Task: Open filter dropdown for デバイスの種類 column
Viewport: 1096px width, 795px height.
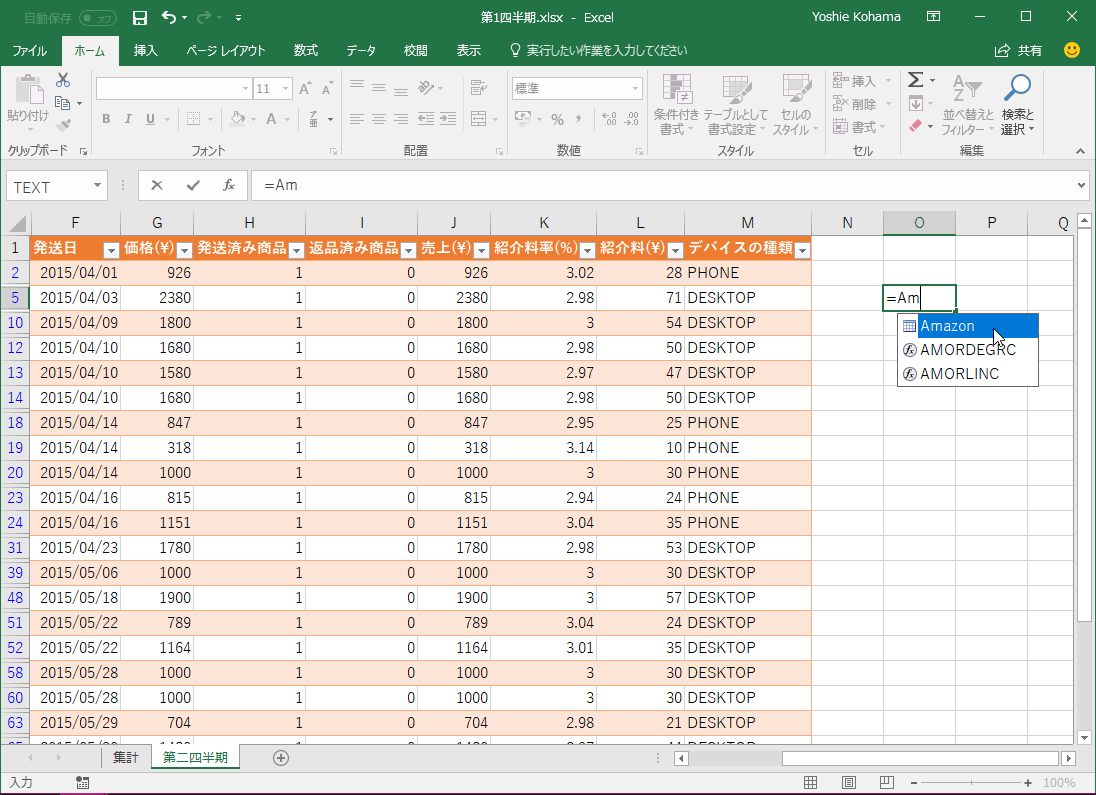Action: (801, 250)
